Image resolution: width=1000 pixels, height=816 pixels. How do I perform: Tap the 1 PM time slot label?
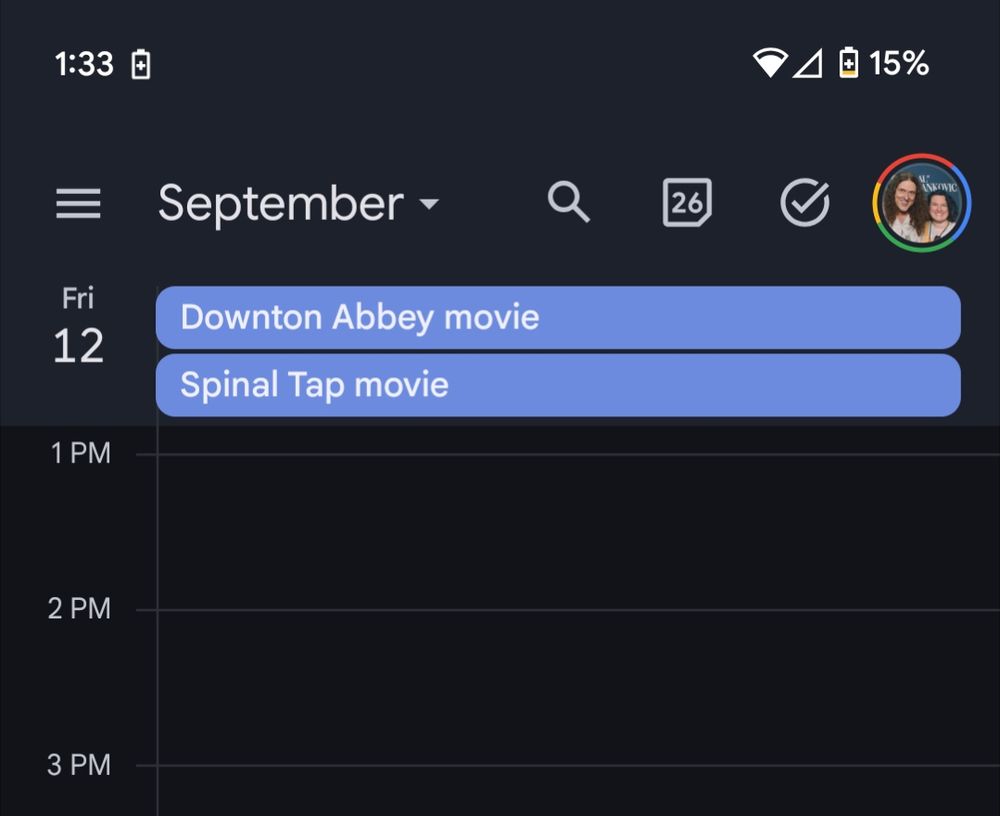(x=77, y=452)
